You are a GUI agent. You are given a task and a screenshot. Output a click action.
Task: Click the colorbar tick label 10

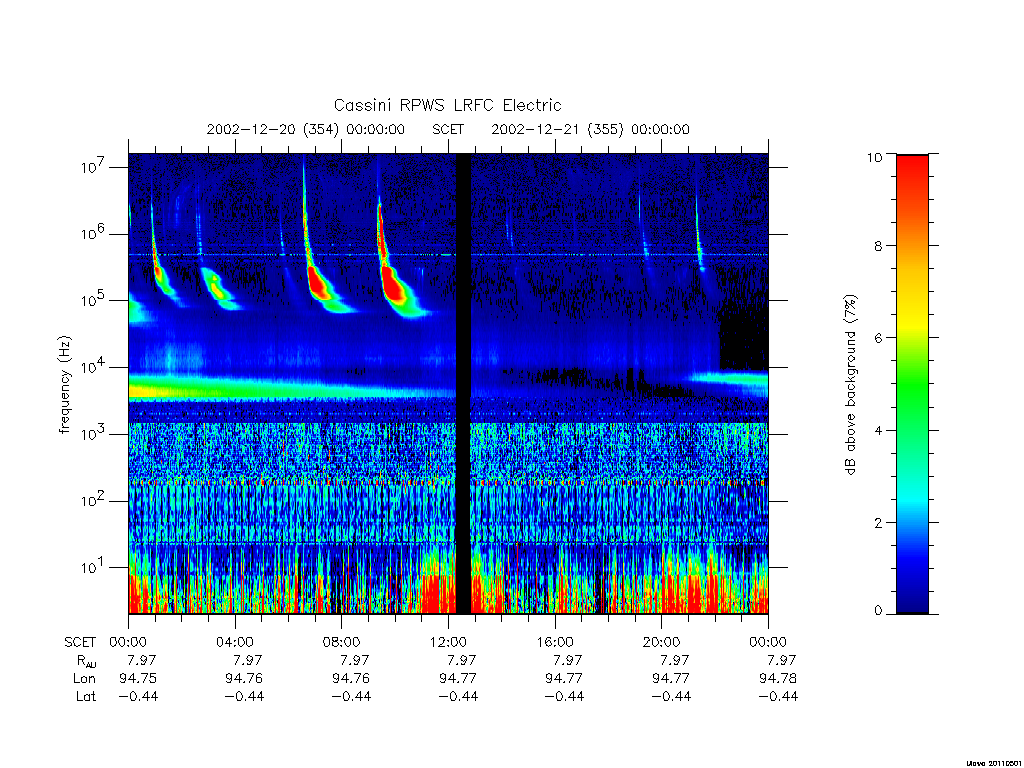874,157
